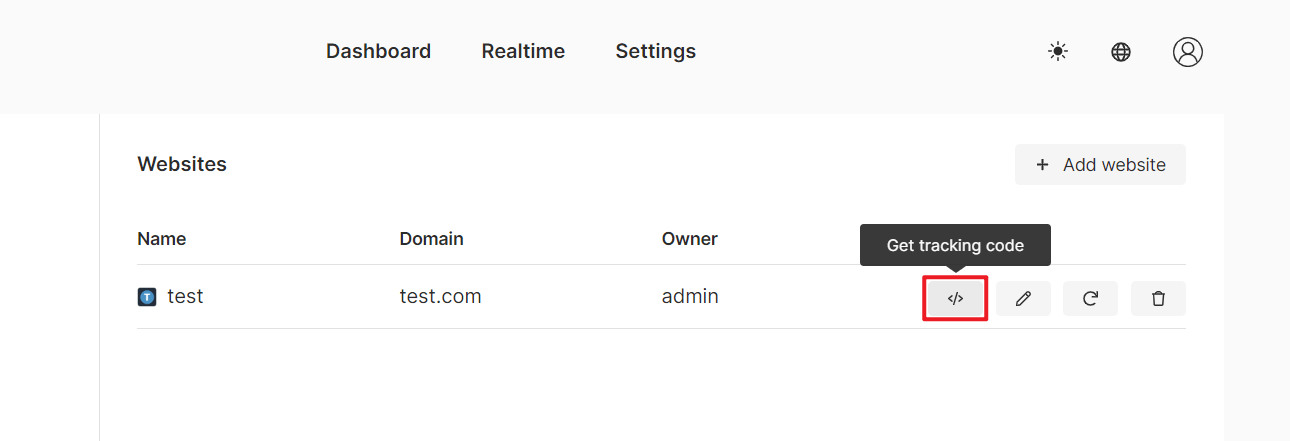Image resolution: width=1290 pixels, height=441 pixels.
Task: Open the Get tracking code button
Action: [955, 298]
